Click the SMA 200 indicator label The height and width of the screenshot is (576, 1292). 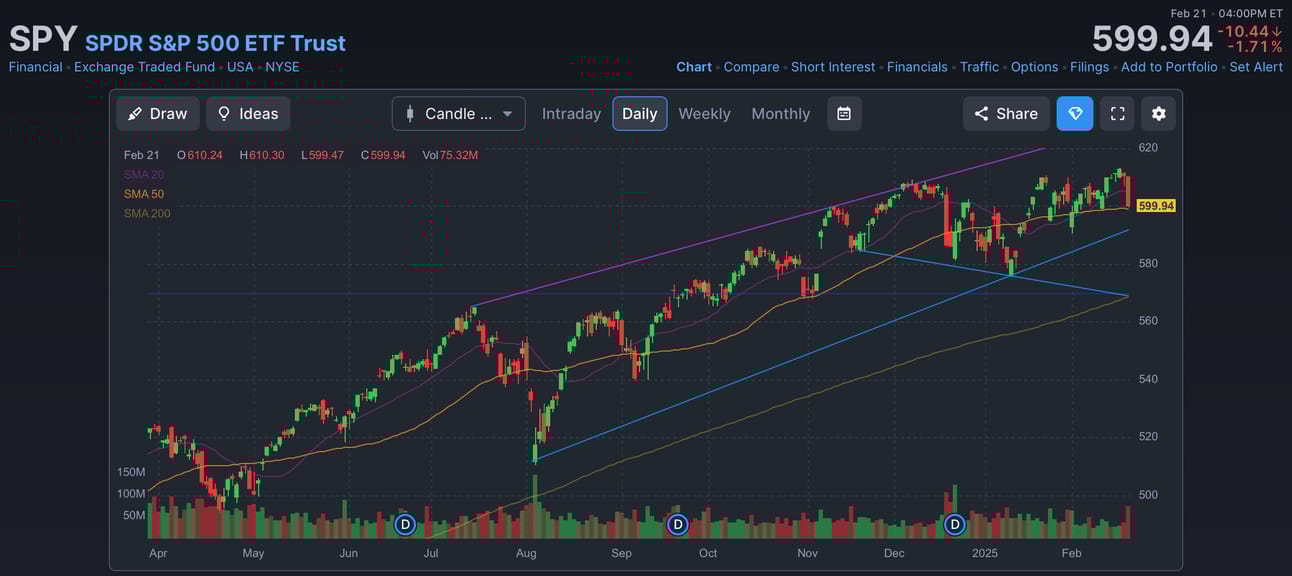click(x=147, y=214)
